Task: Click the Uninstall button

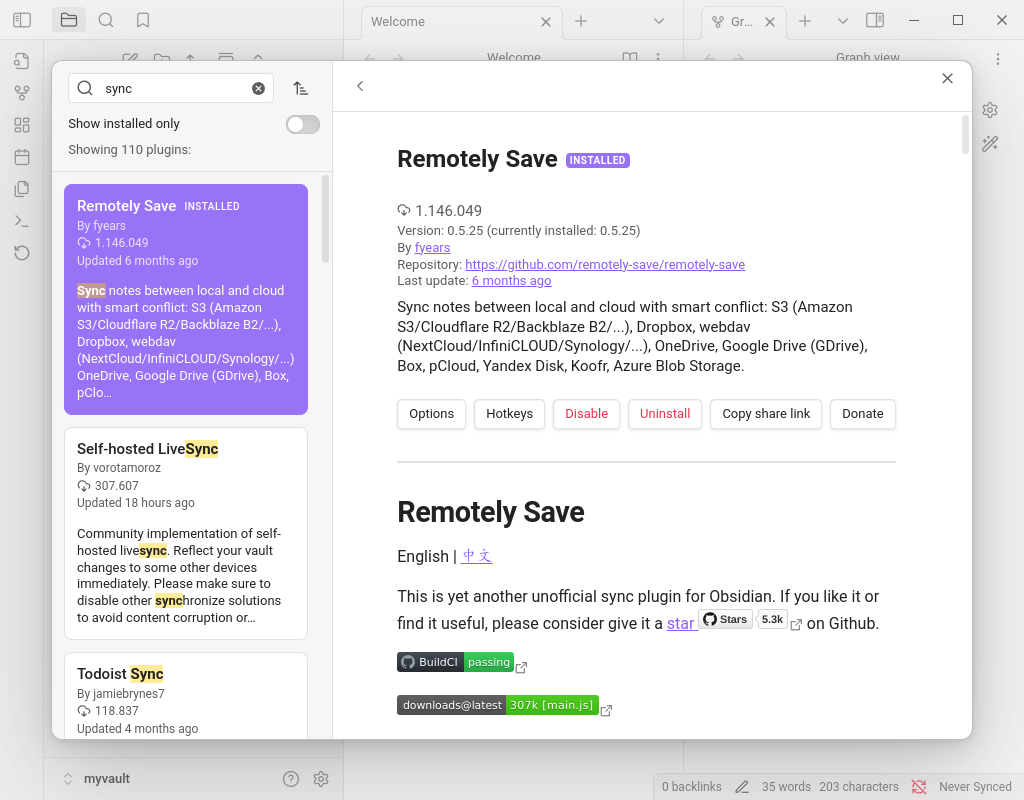Action: [x=665, y=414]
